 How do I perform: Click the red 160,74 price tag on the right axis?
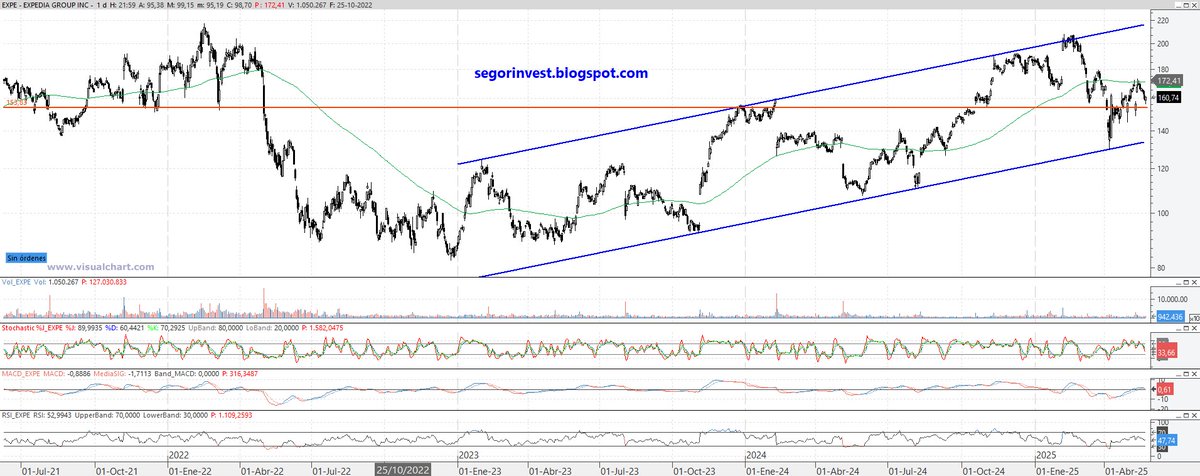coord(1169,97)
